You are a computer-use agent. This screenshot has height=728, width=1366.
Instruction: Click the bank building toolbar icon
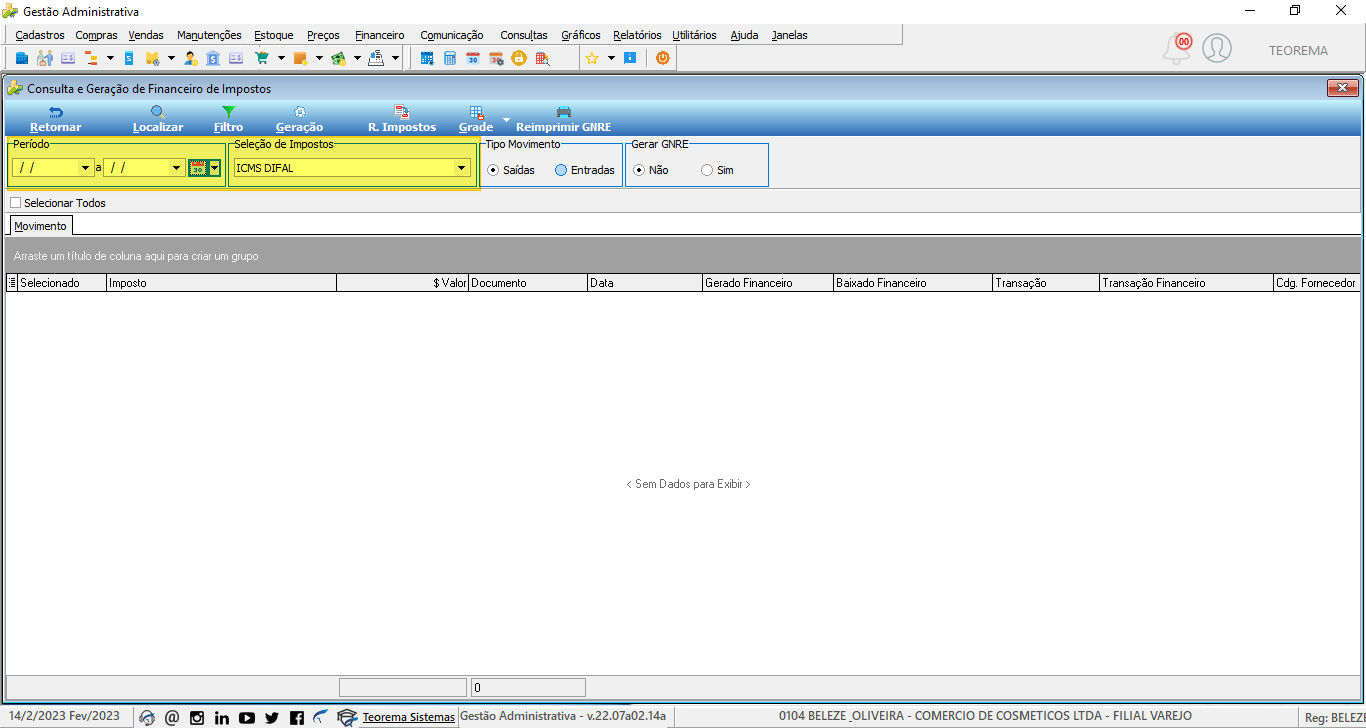pyautogui.click(x=214, y=58)
